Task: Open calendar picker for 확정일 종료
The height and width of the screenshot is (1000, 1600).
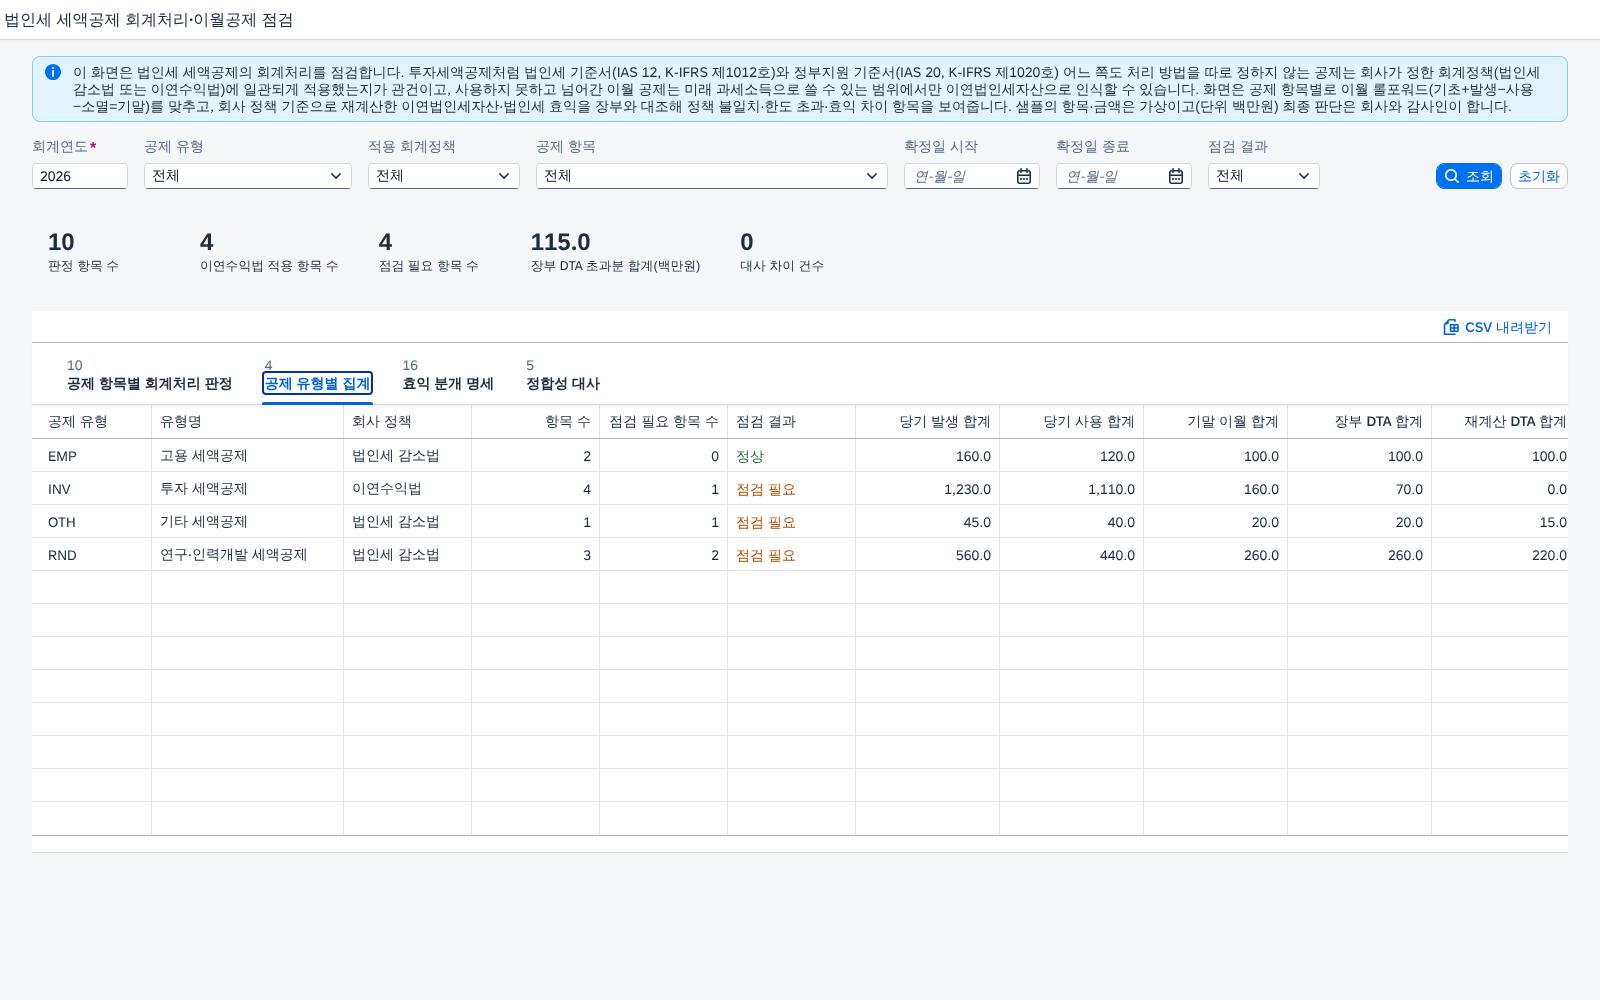Action: pos(1176,176)
